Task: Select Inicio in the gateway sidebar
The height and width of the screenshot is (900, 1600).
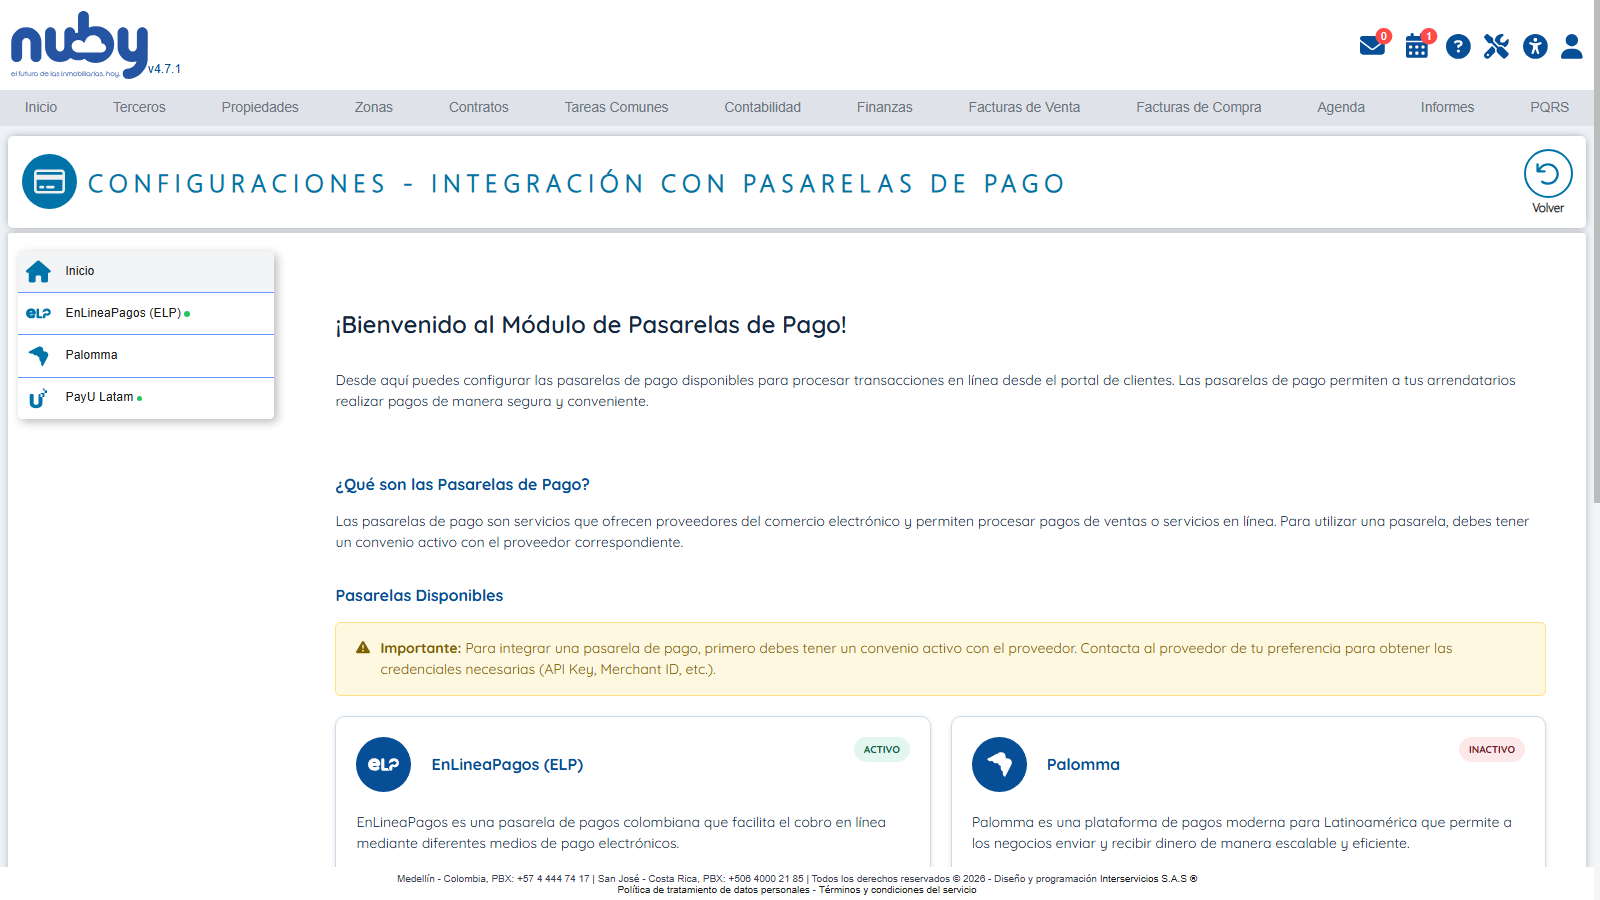Action: 146,271
